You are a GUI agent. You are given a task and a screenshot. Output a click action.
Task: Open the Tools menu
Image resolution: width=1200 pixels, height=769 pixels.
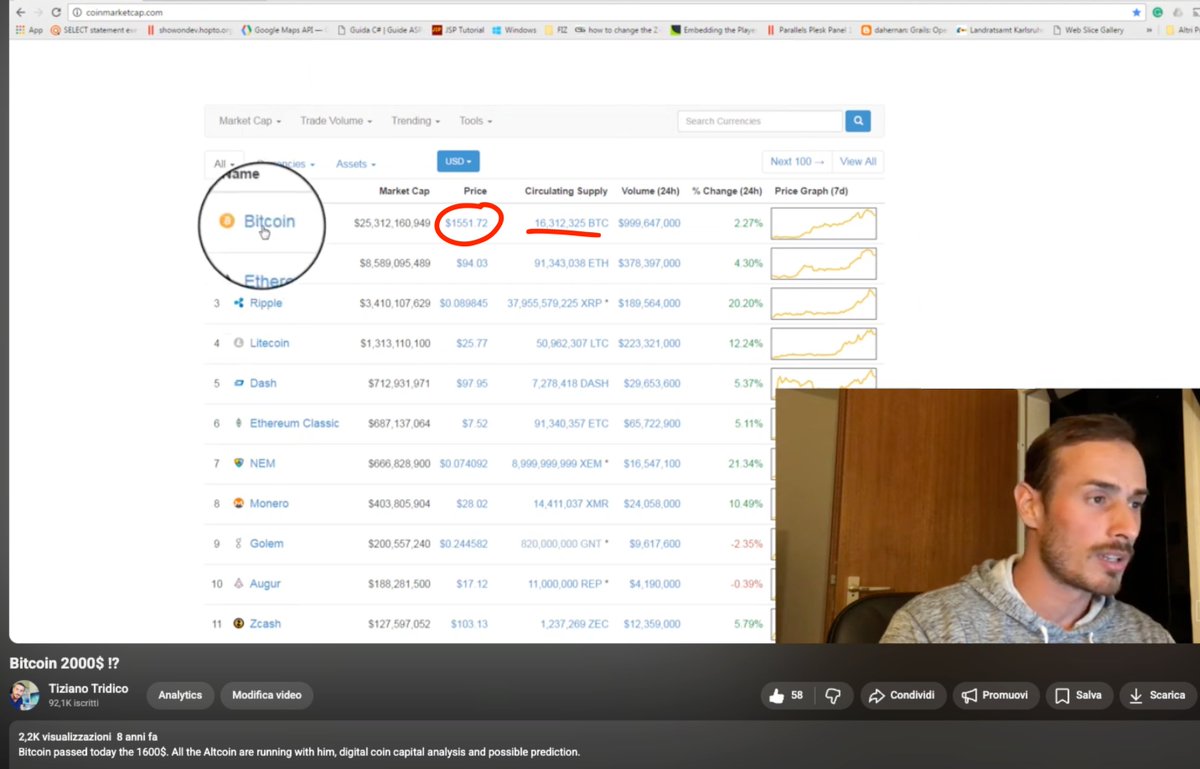click(x=475, y=121)
